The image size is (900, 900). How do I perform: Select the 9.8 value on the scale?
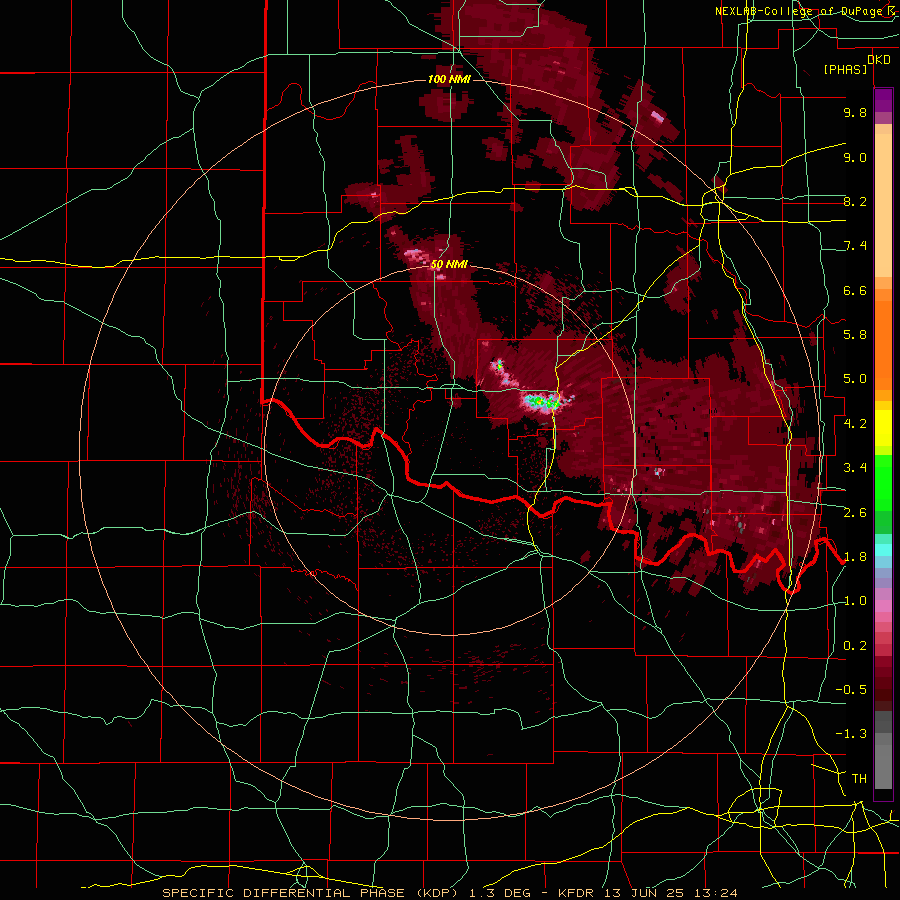pyautogui.click(x=855, y=112)
